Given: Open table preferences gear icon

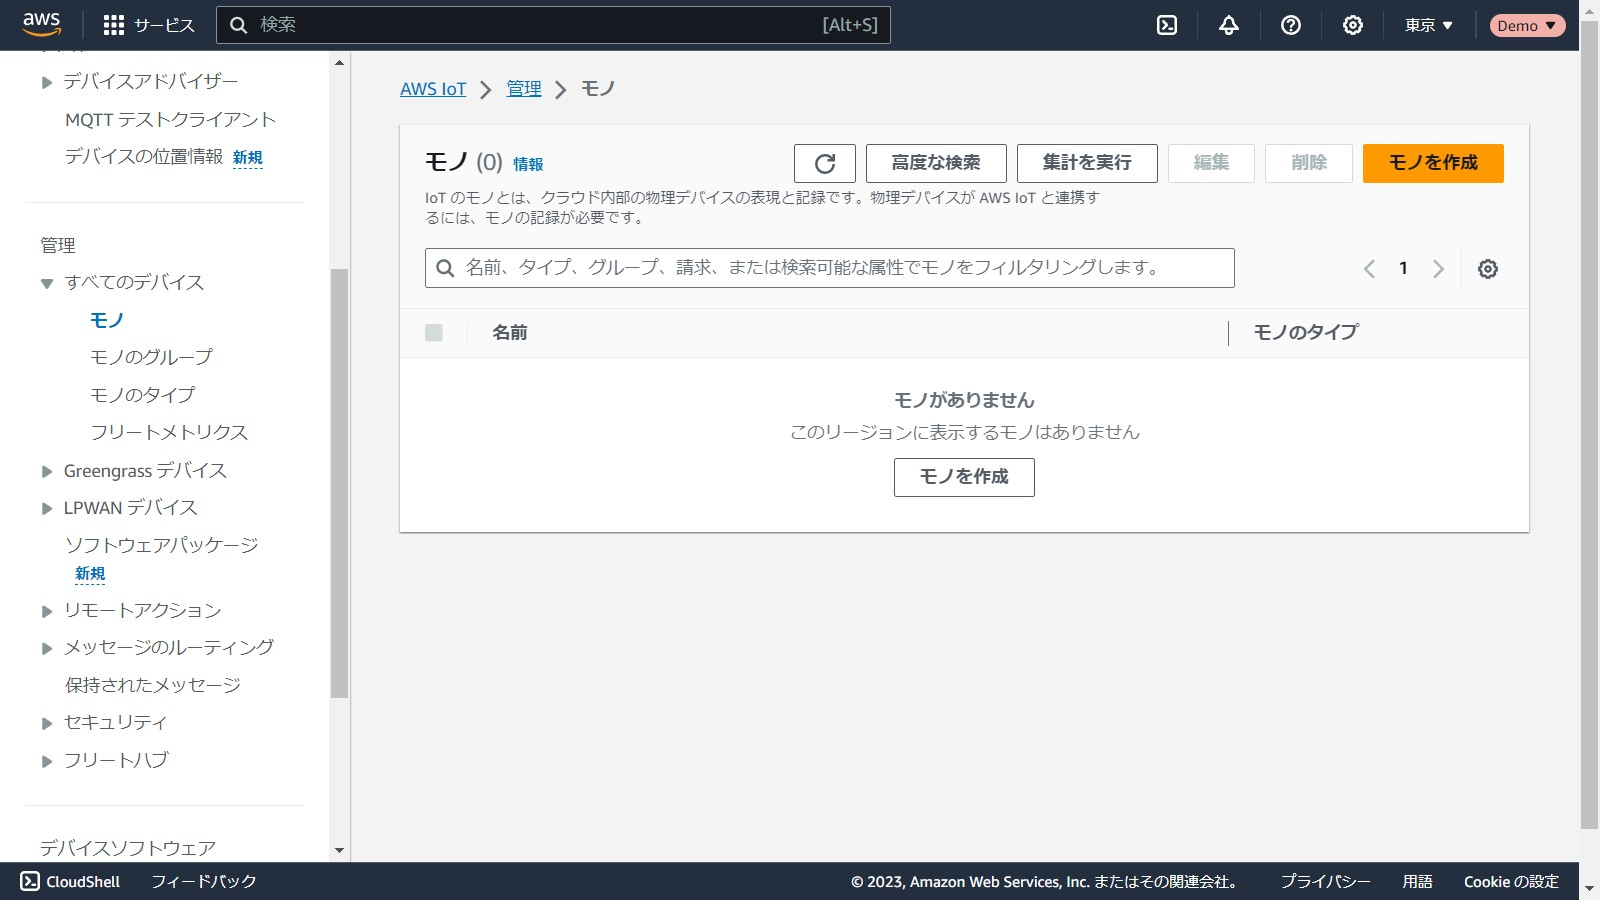Looking at the screenshot, I should [1488, 269].
